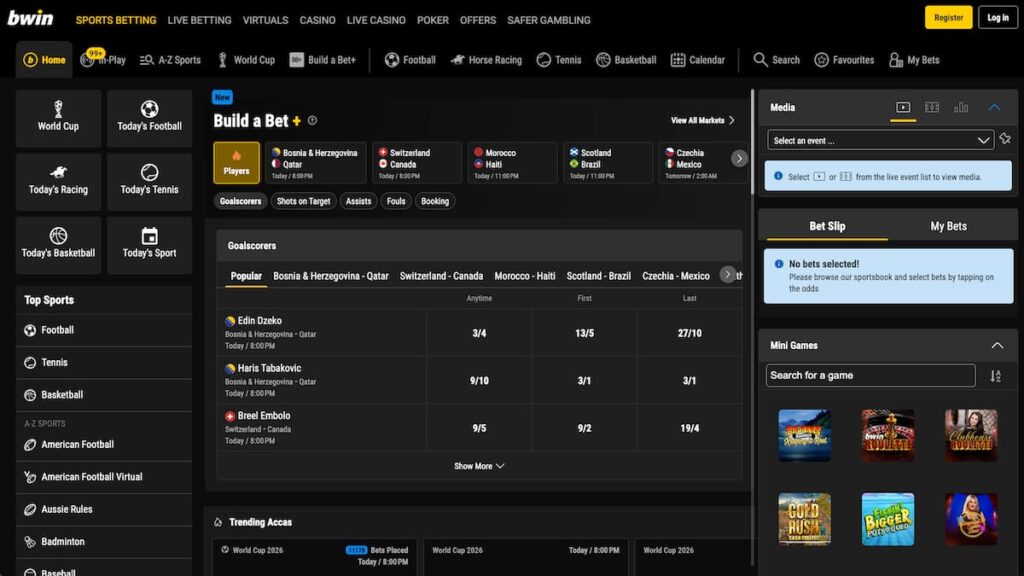Open the Today's Basketball tile
This screenshot has height=576, width=1024.
pos(58,244)
